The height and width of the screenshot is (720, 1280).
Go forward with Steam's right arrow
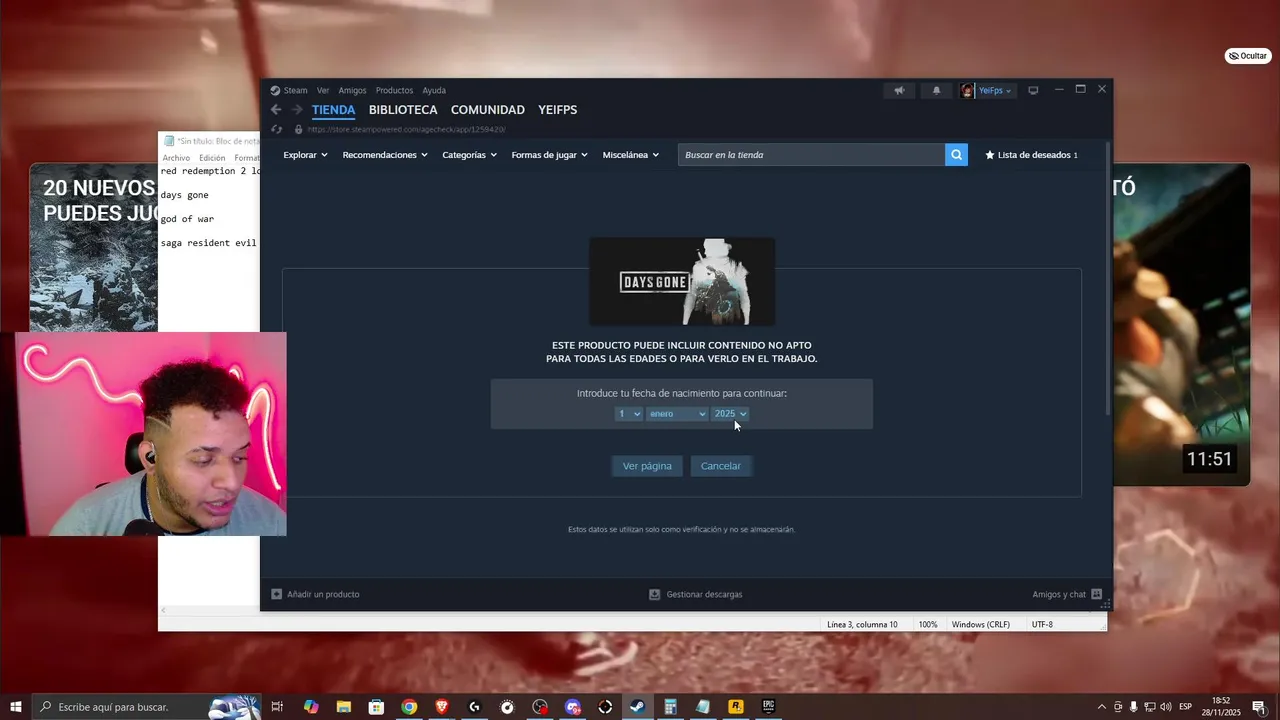click(x=297, y=110)
